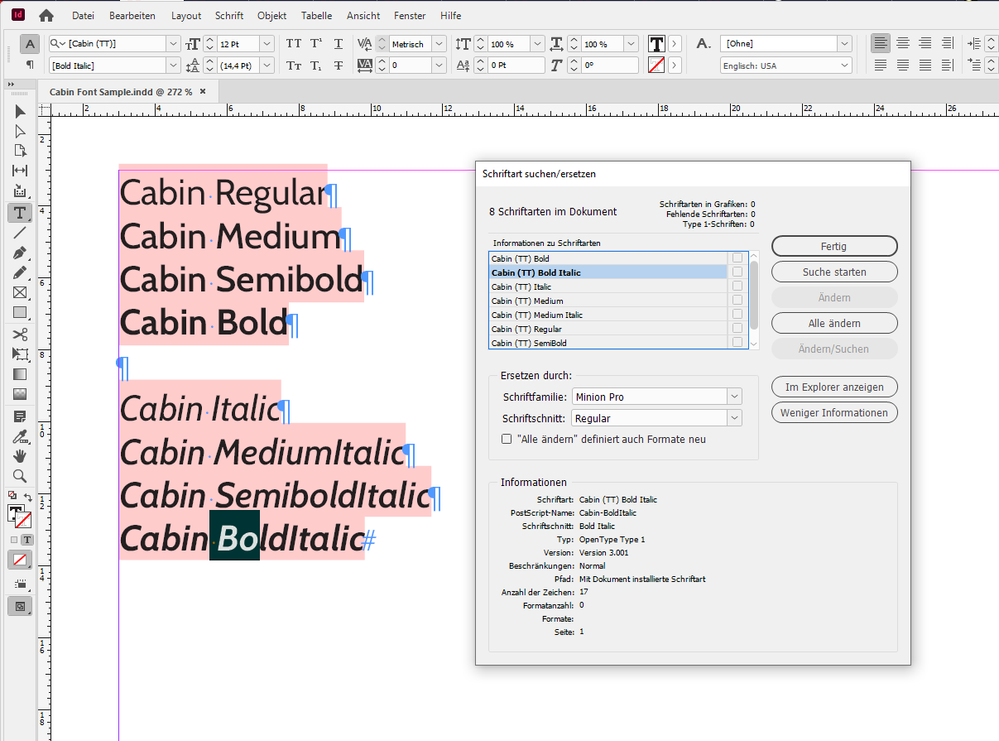
Task: Select Cabin (TT) Italic in font list
Action: (608, 287)
